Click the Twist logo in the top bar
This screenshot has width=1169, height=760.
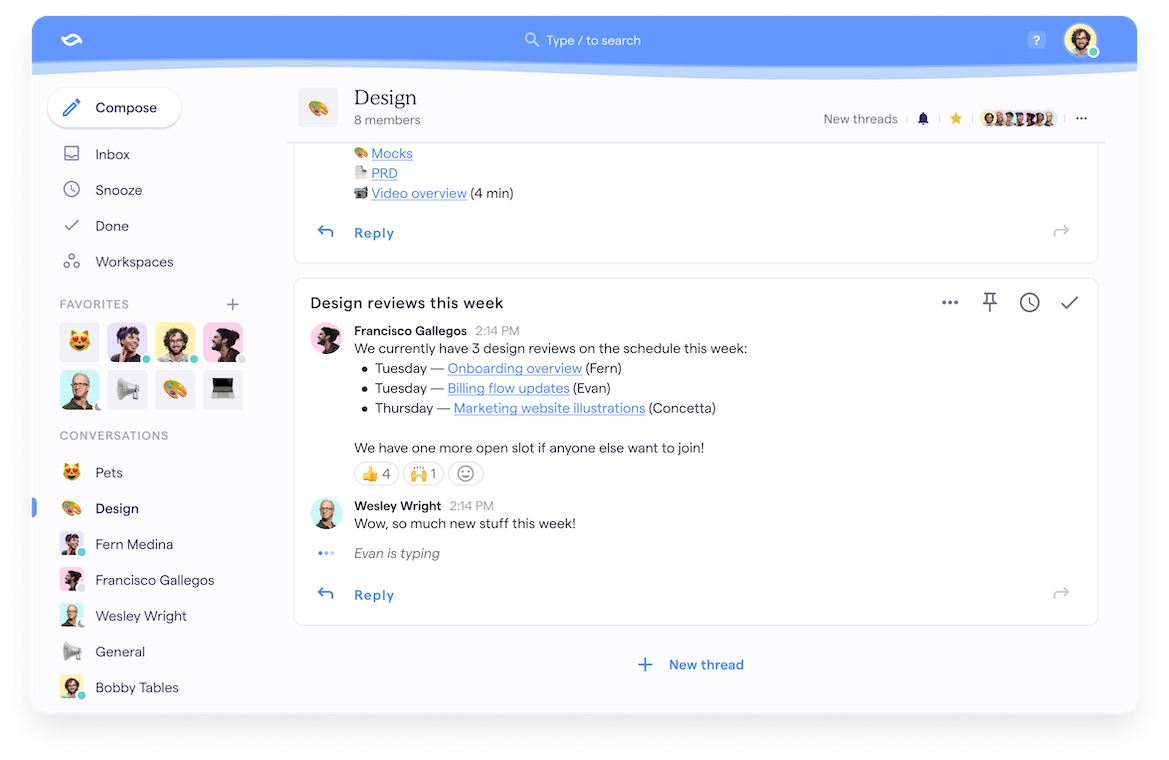[x=69, y=40]
